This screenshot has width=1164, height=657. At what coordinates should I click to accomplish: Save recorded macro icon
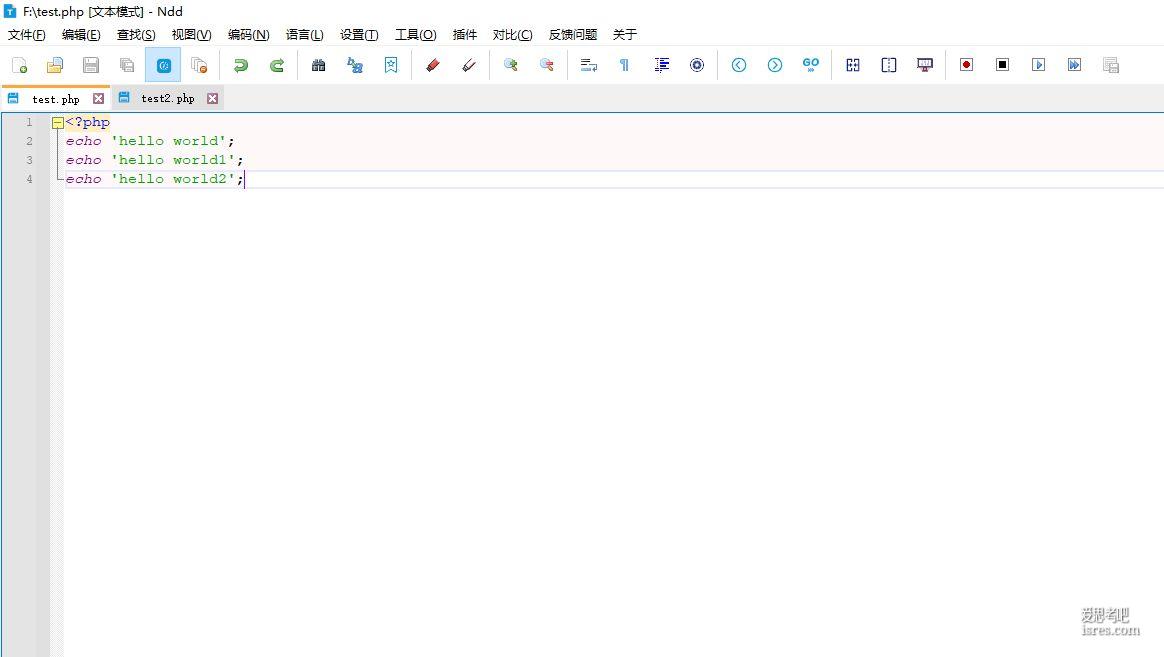point(1111,65)
